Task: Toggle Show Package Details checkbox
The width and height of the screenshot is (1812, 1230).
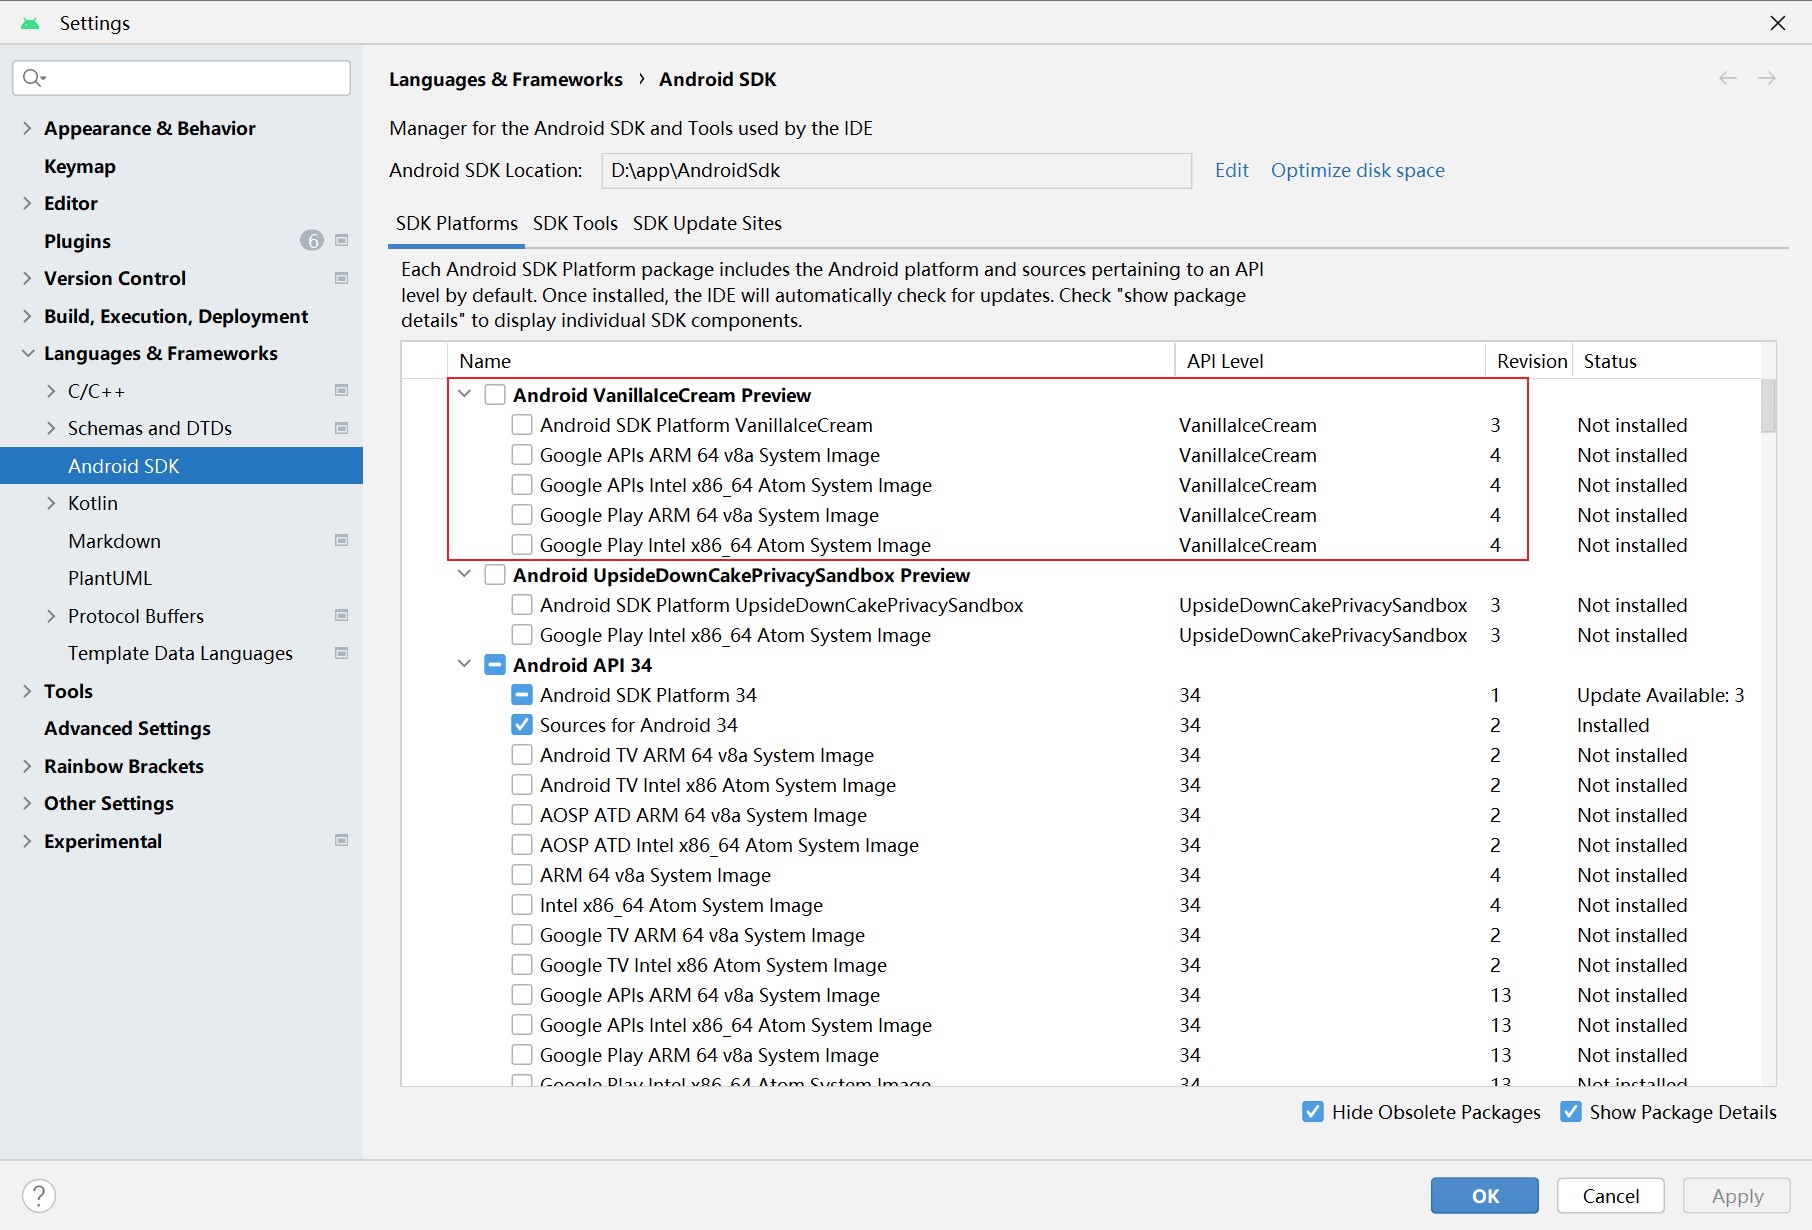Action: point(1571,1112)
